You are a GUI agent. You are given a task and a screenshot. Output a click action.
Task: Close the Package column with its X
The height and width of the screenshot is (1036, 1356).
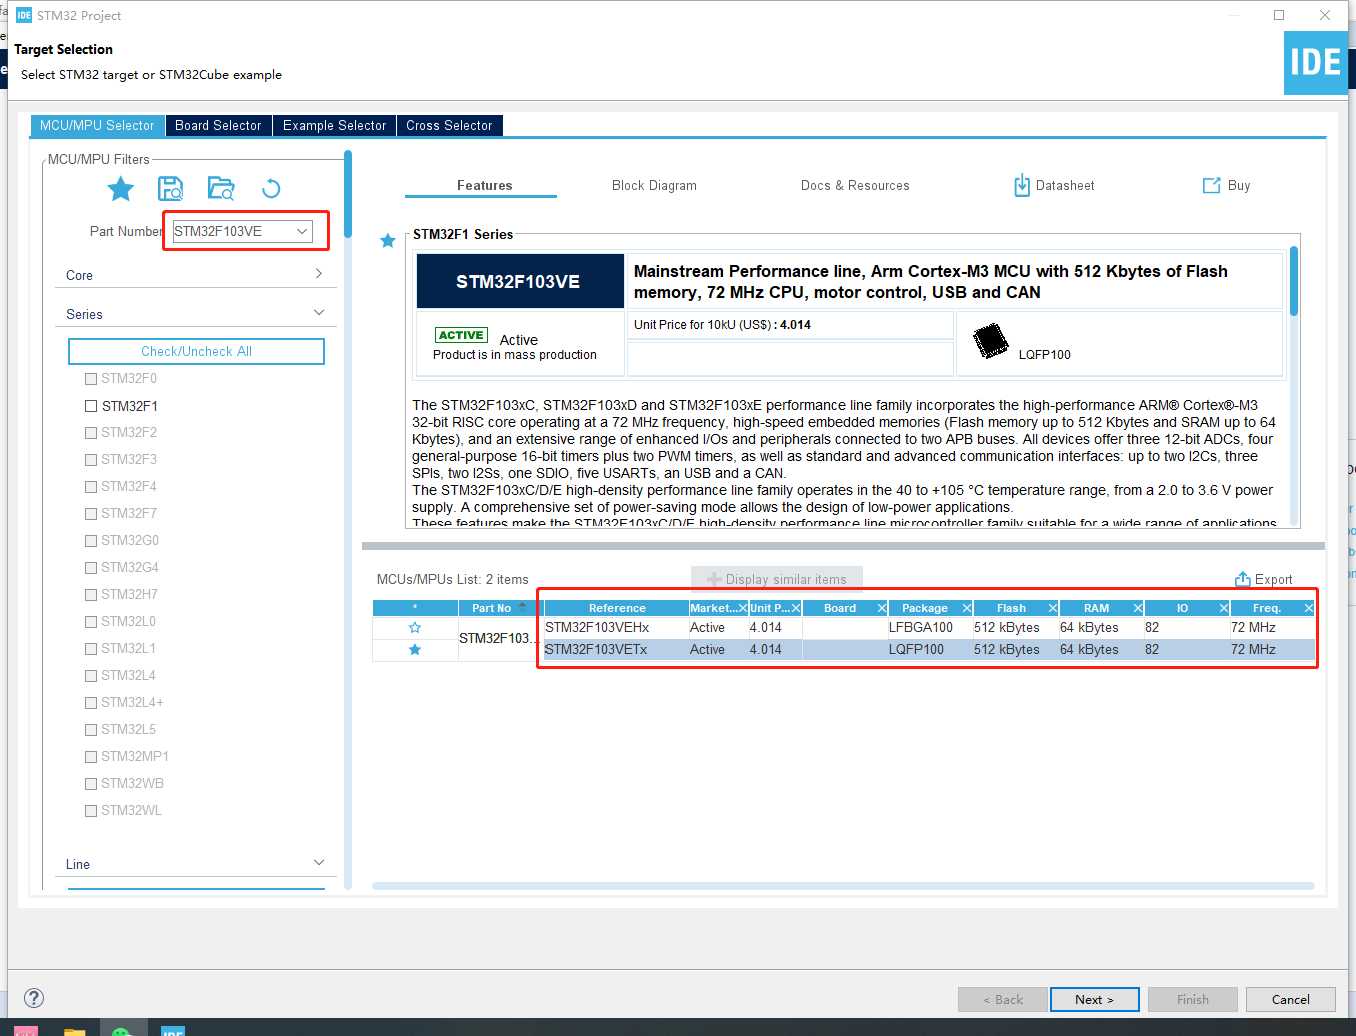967,608
